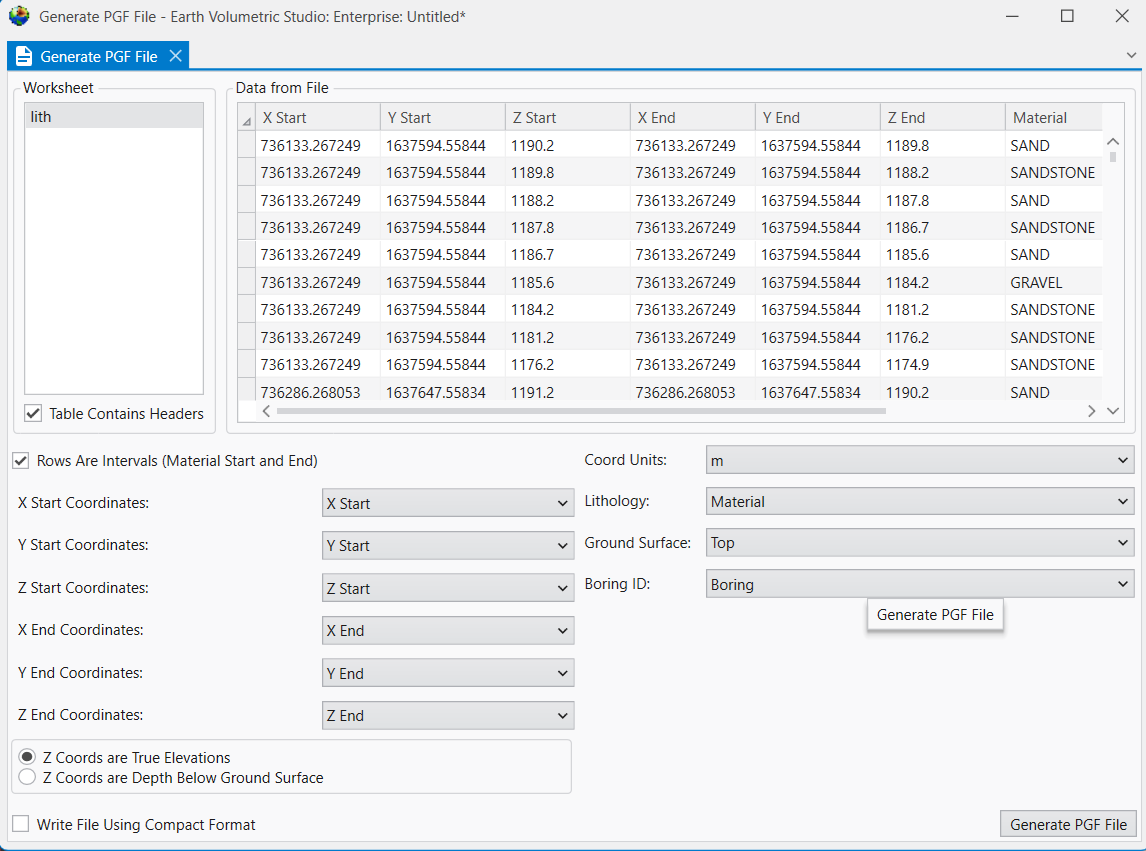
Task: Open the X Start Coordinates dropdown
Action: pos(447,504)
